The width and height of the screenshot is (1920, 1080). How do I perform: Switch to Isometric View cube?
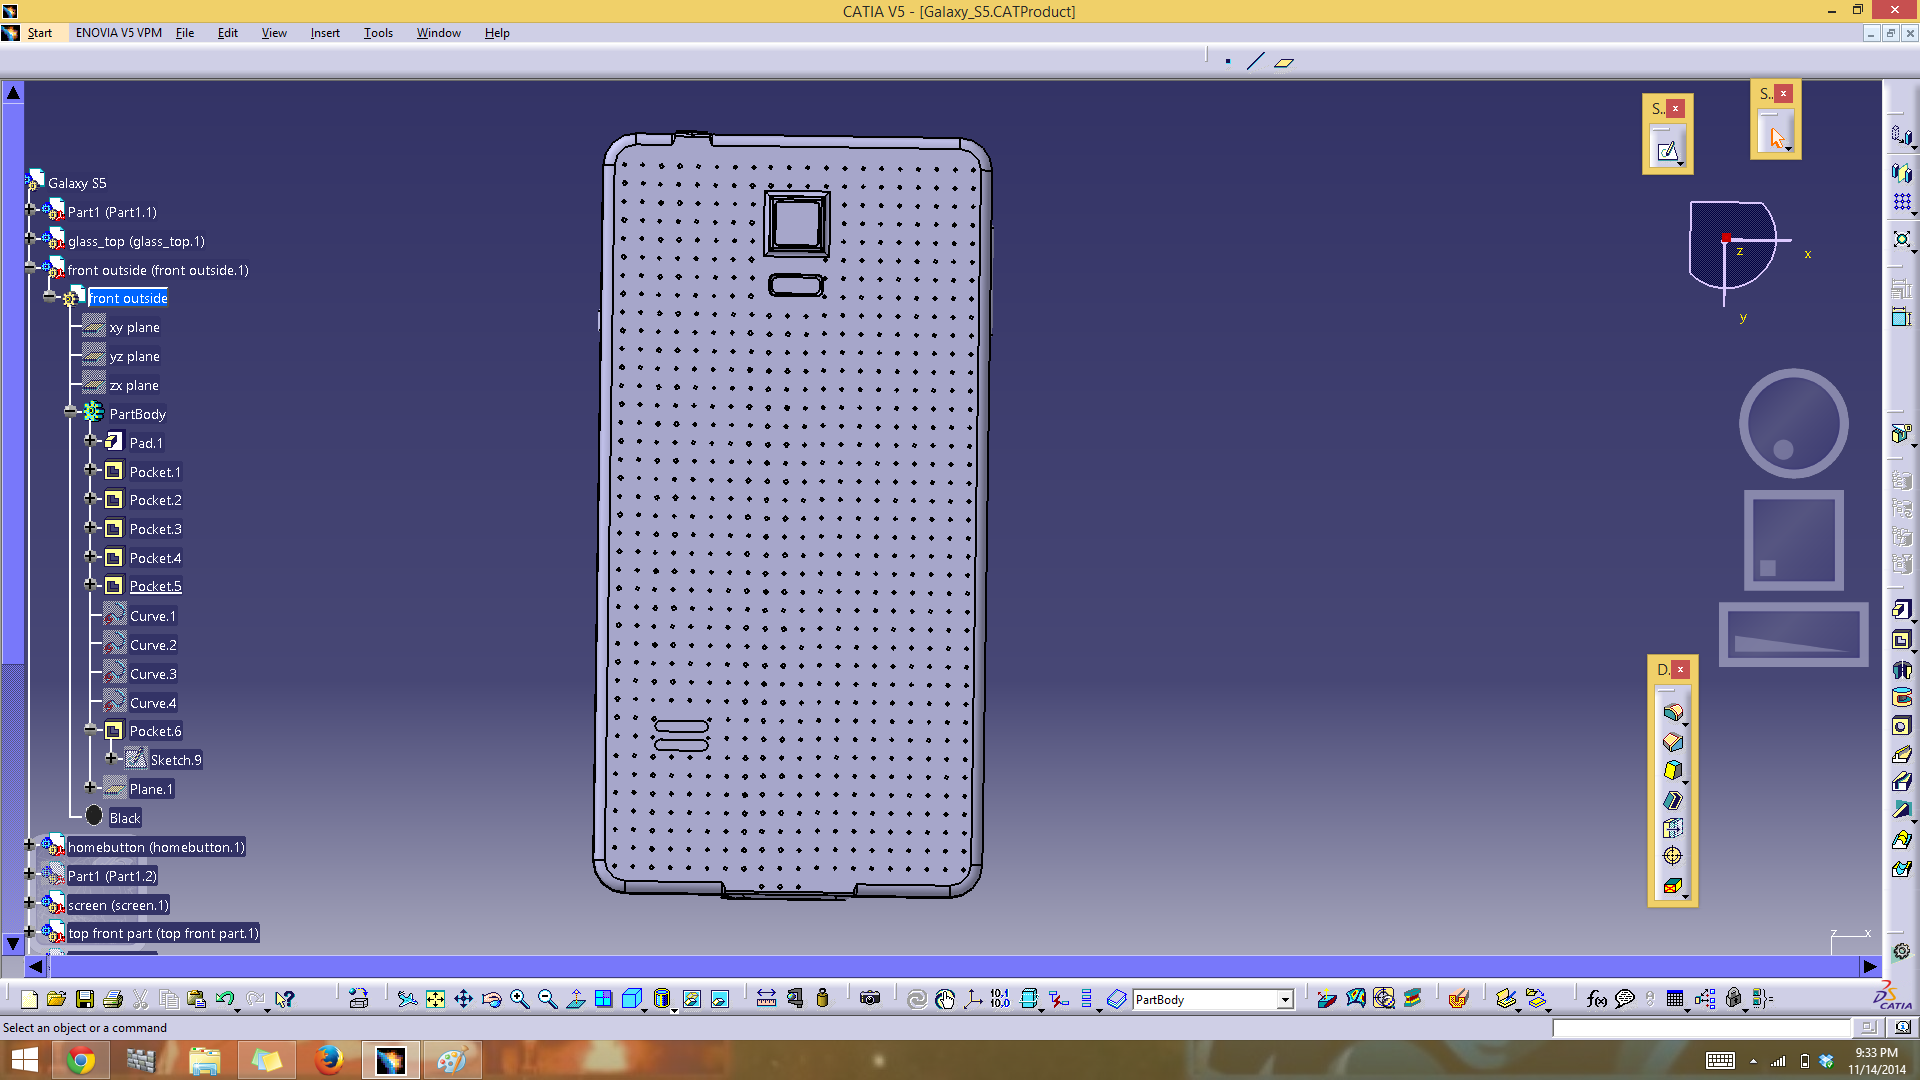(631, 999)
